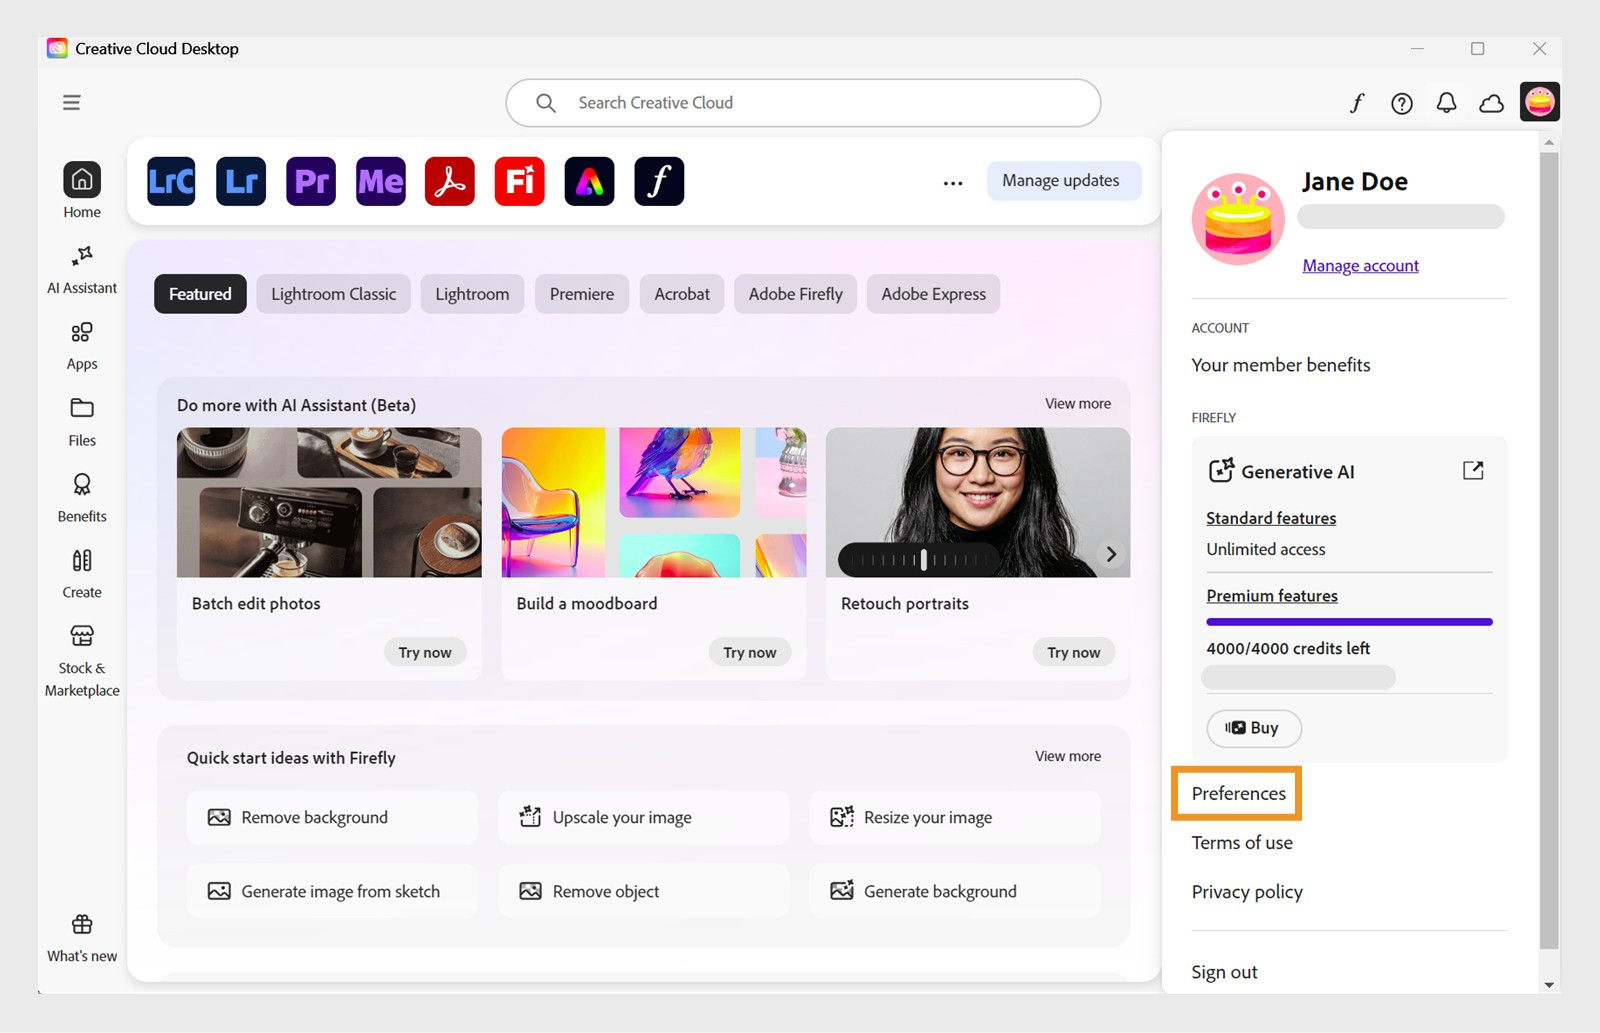
Task: Open the Files section
Action: point(82,422)
